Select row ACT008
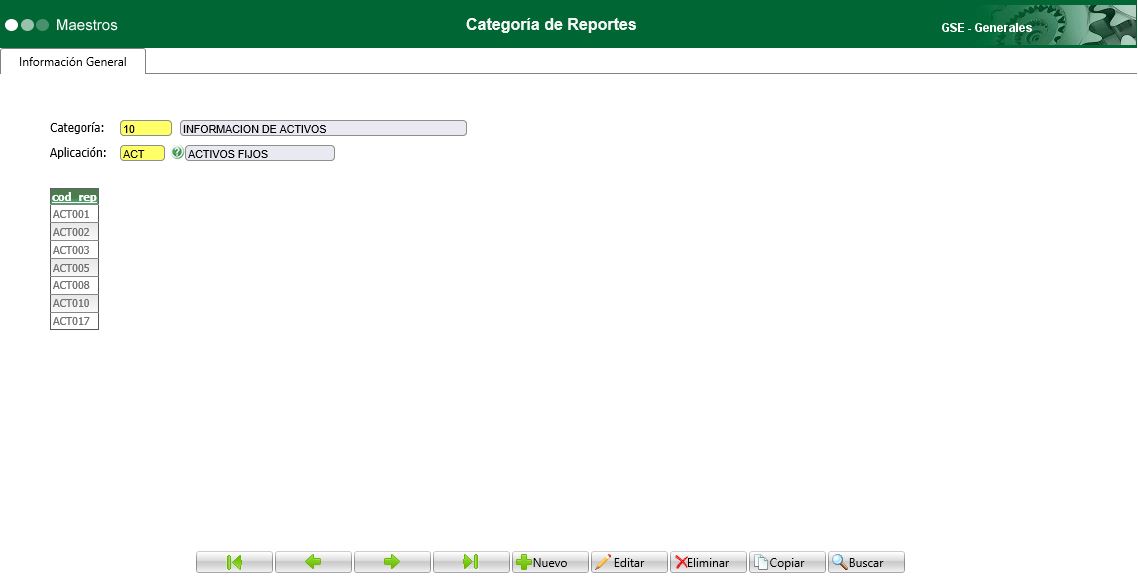This screenshot has height=580, width=1138. [74, 285]
